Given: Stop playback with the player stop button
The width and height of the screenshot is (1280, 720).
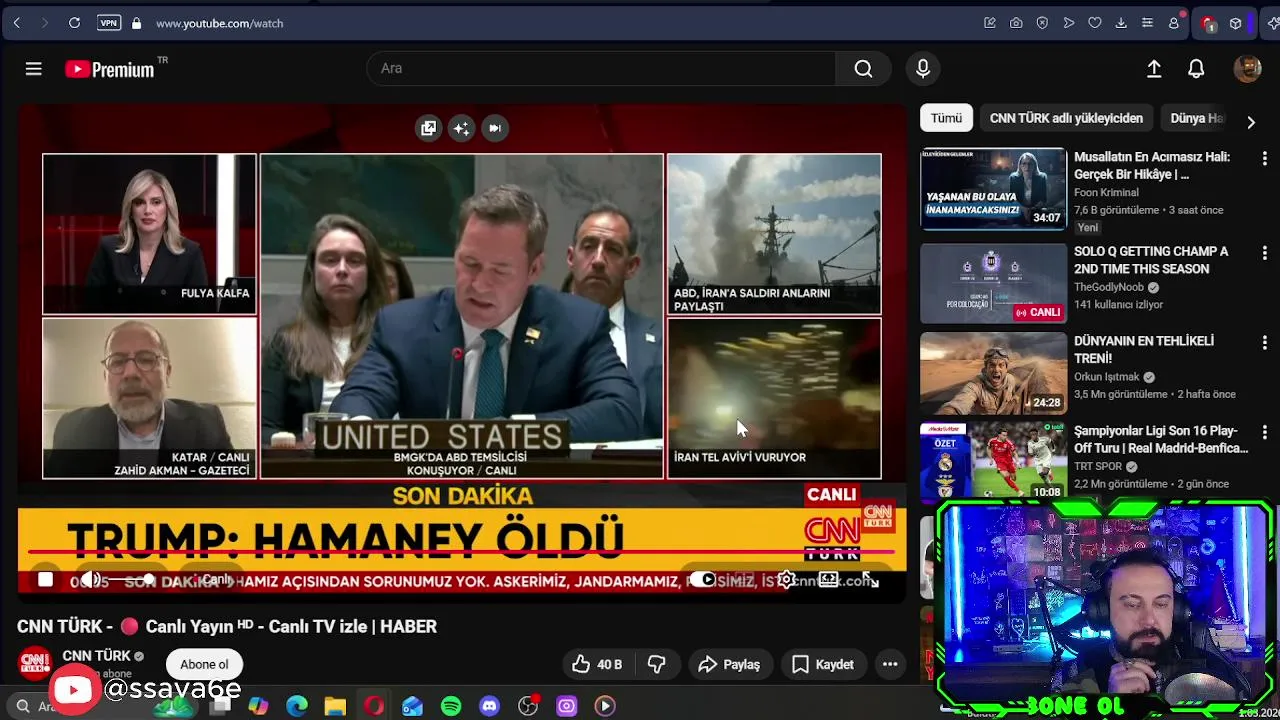Looking at the screenshot, I should [45, 580].
